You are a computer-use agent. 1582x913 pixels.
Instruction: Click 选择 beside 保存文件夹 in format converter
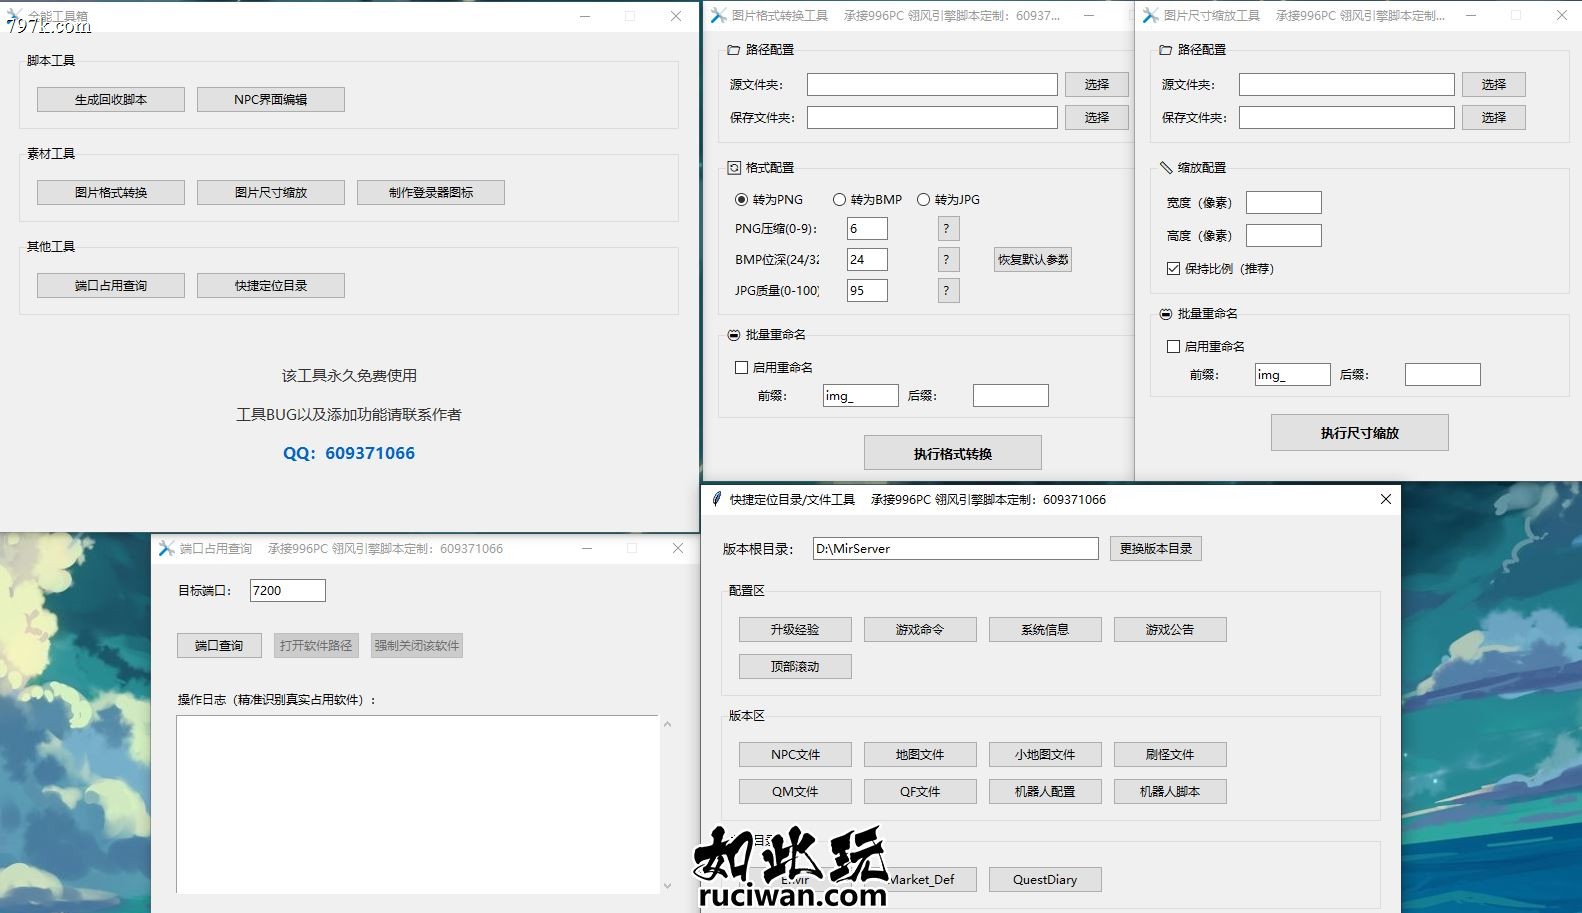[x=1097, y=117]
